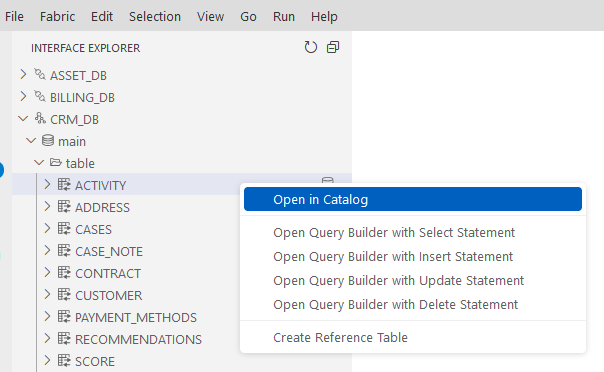Collapse the CRM_DB node
The width and height of the screenshot is (604, 372).
pyautogui.click(x=23, y=119)
